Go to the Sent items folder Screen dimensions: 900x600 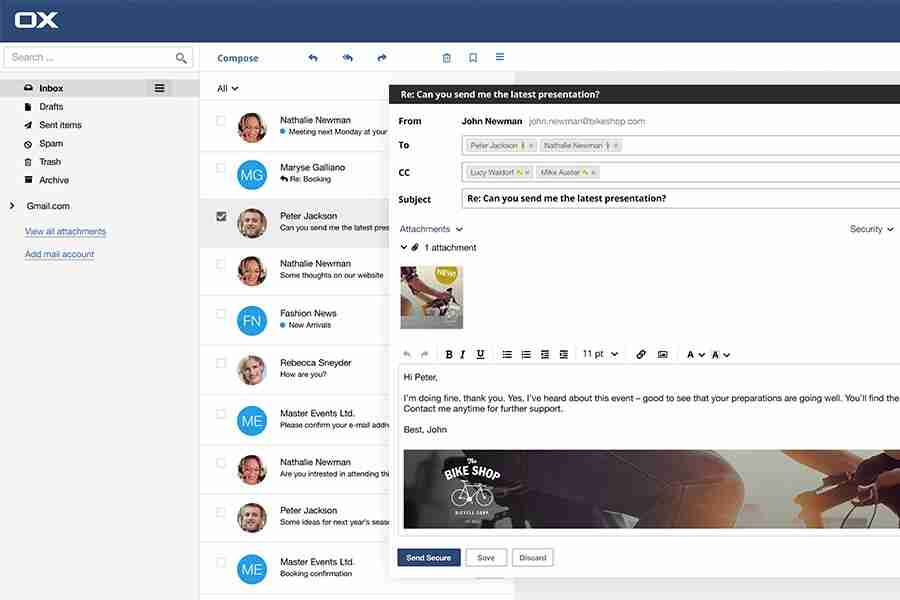(60, 125)
